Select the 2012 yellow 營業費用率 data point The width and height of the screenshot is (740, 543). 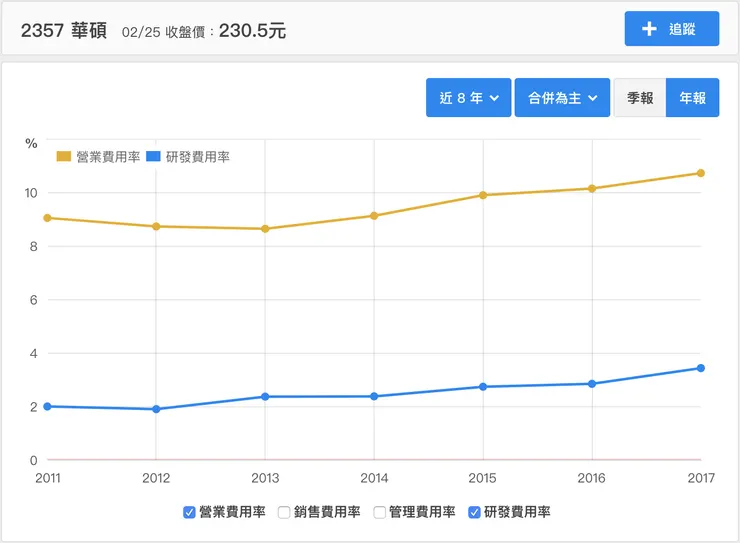156,226
